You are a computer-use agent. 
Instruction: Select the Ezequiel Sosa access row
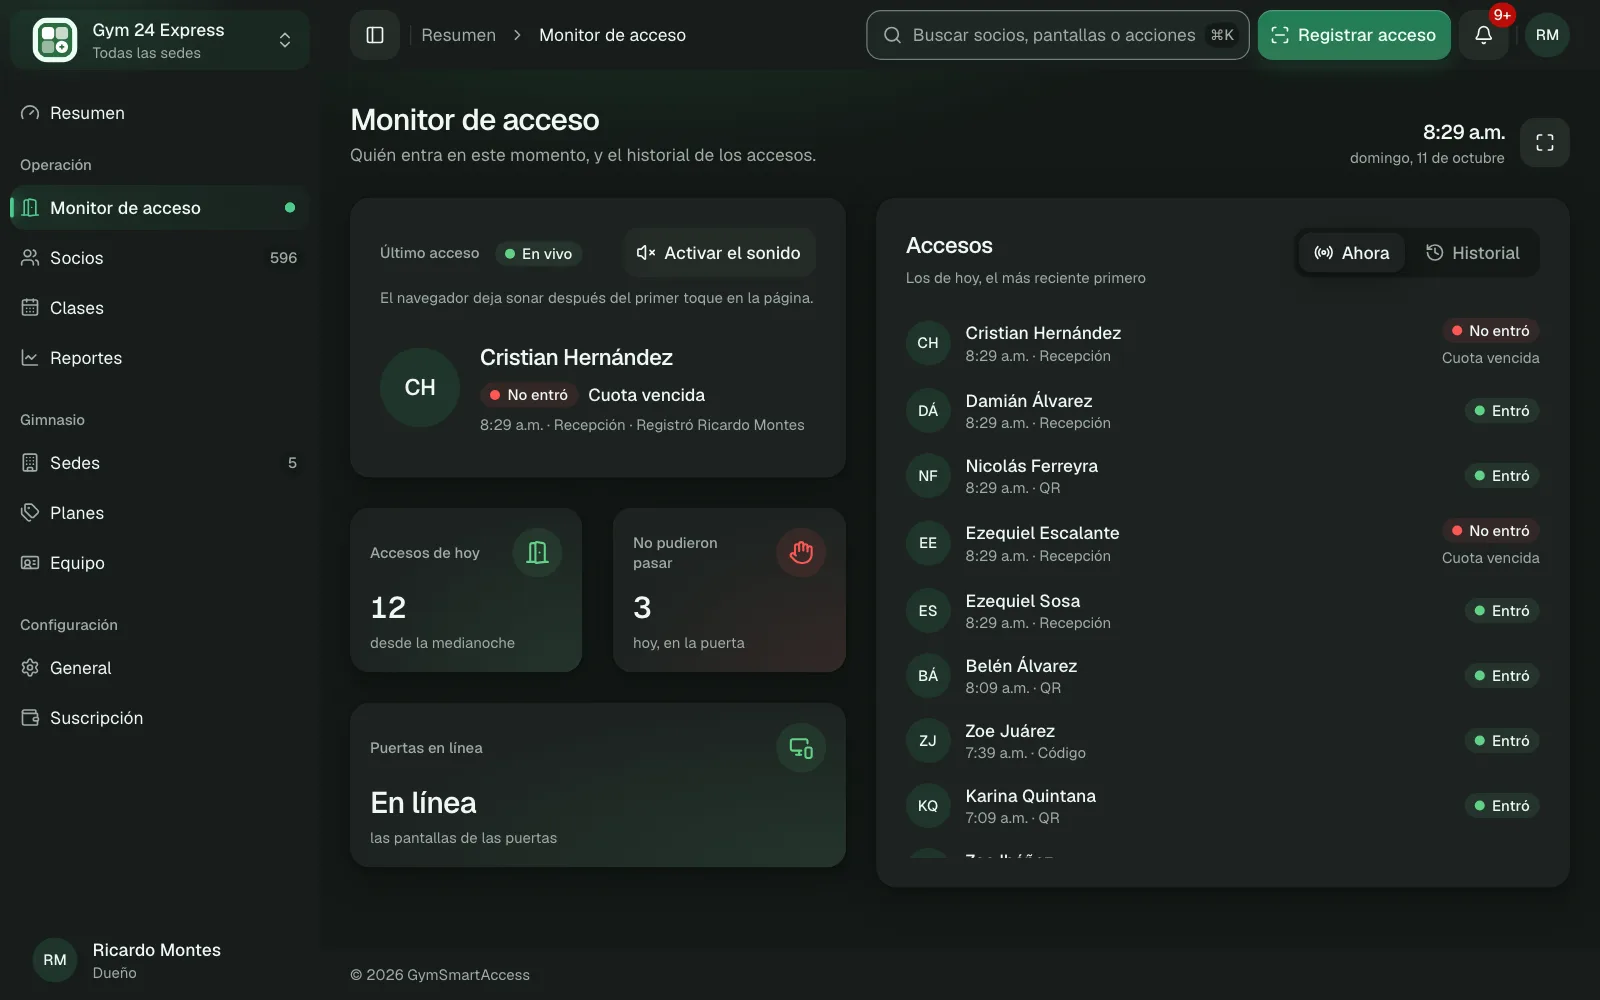pyautogui.click(x=1223, y=611)
